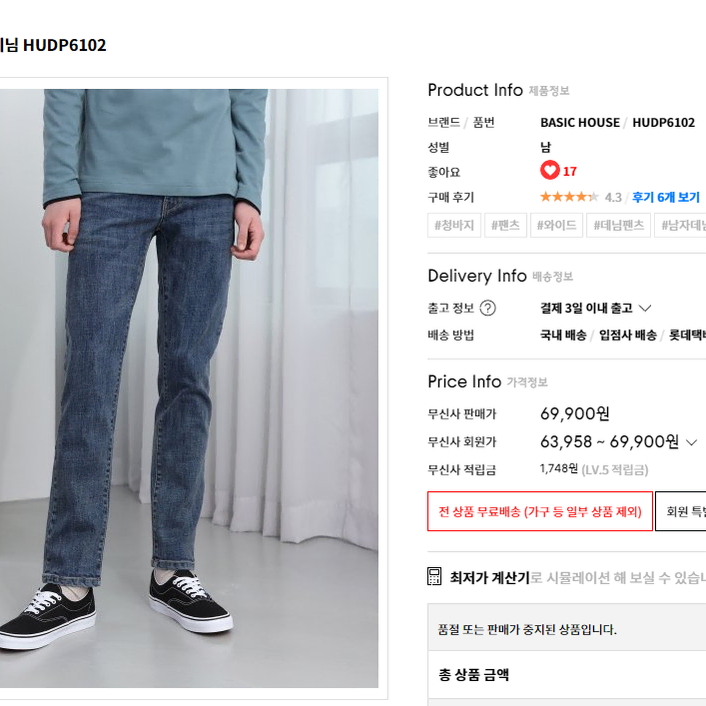The image size is (706, 706).
Task: Select the #와이드 hashtag
Action: click(x=557, y=225)
